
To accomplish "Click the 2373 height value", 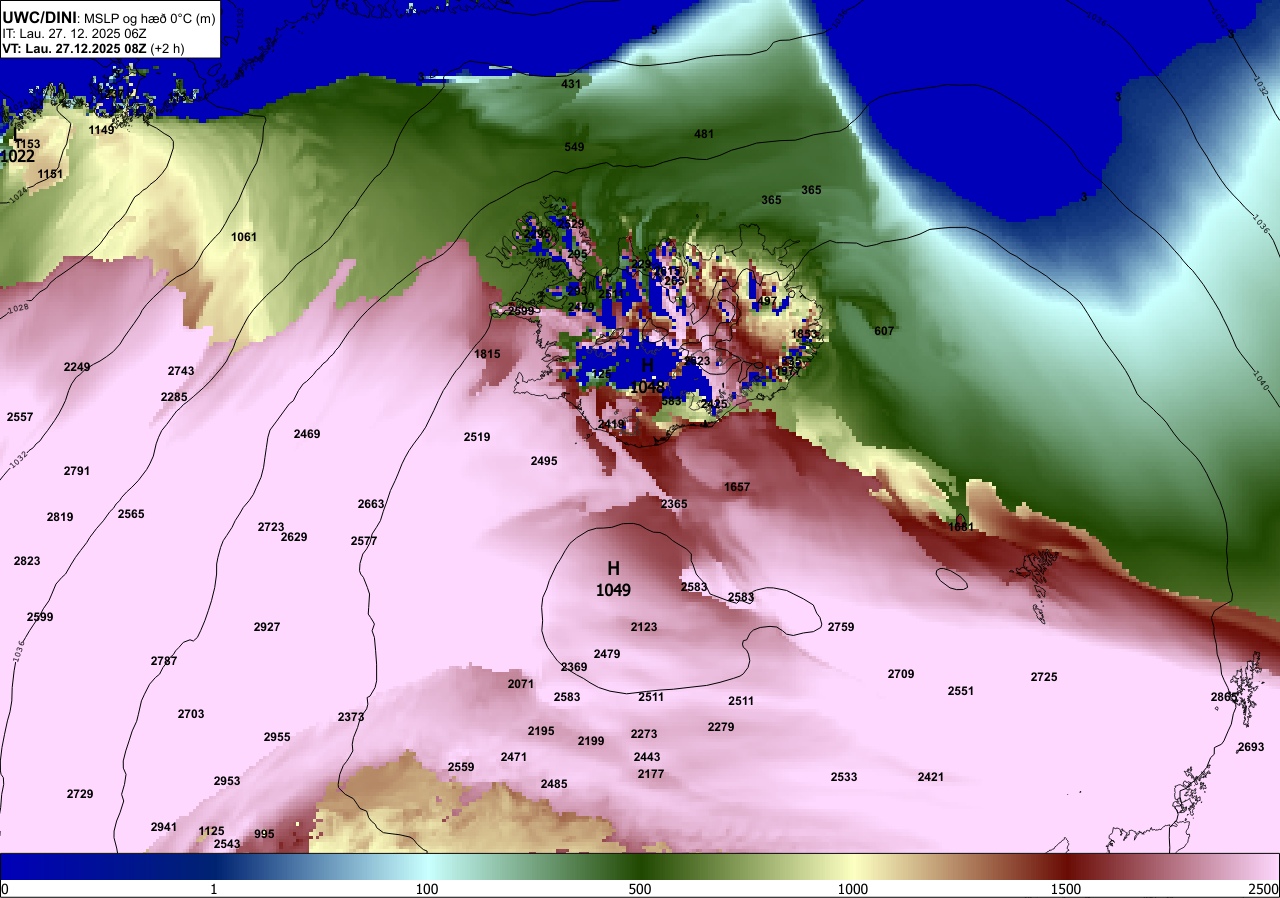I will 351,717.
